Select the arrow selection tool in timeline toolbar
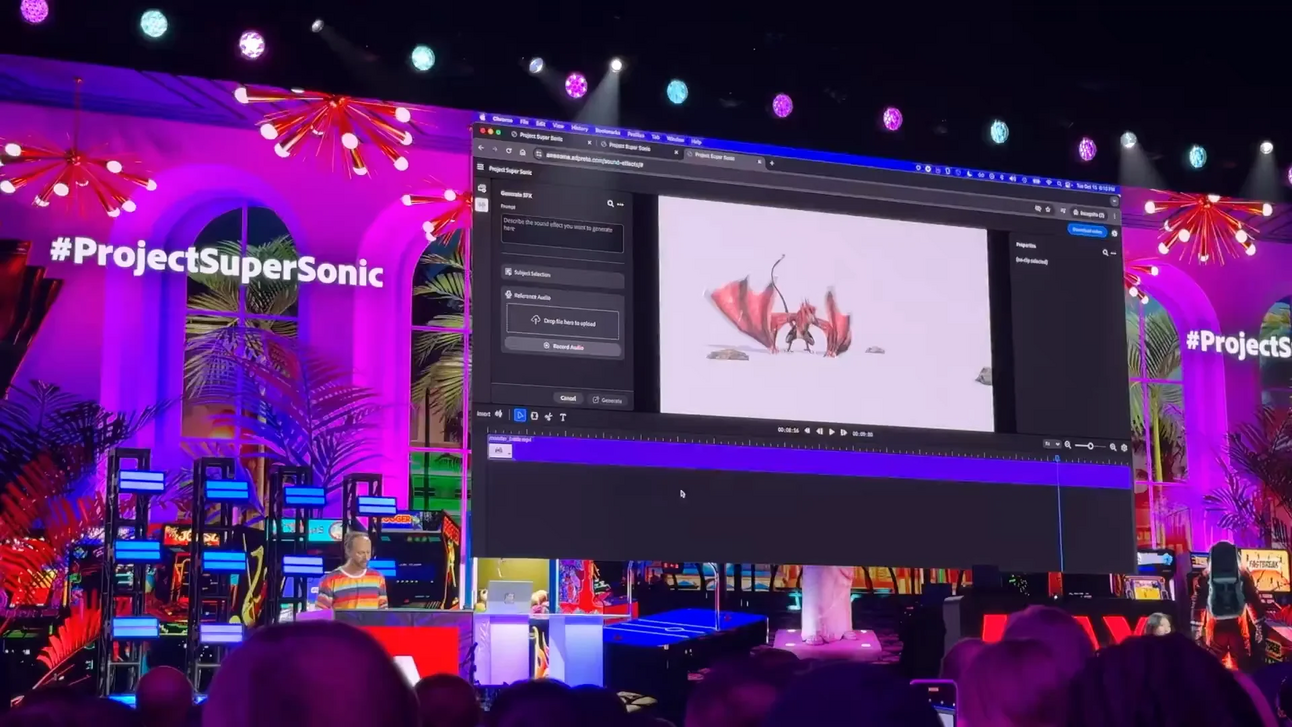Image resolution: width=1292 pixels, height=727 pixels. tap(520, 415)
